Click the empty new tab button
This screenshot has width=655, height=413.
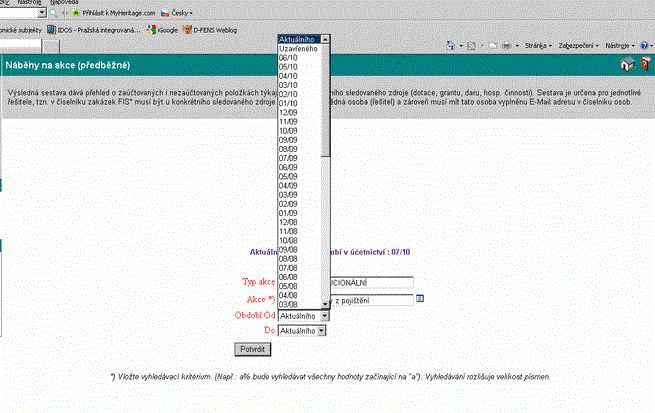pyautogui.click(x=51, y=46)
